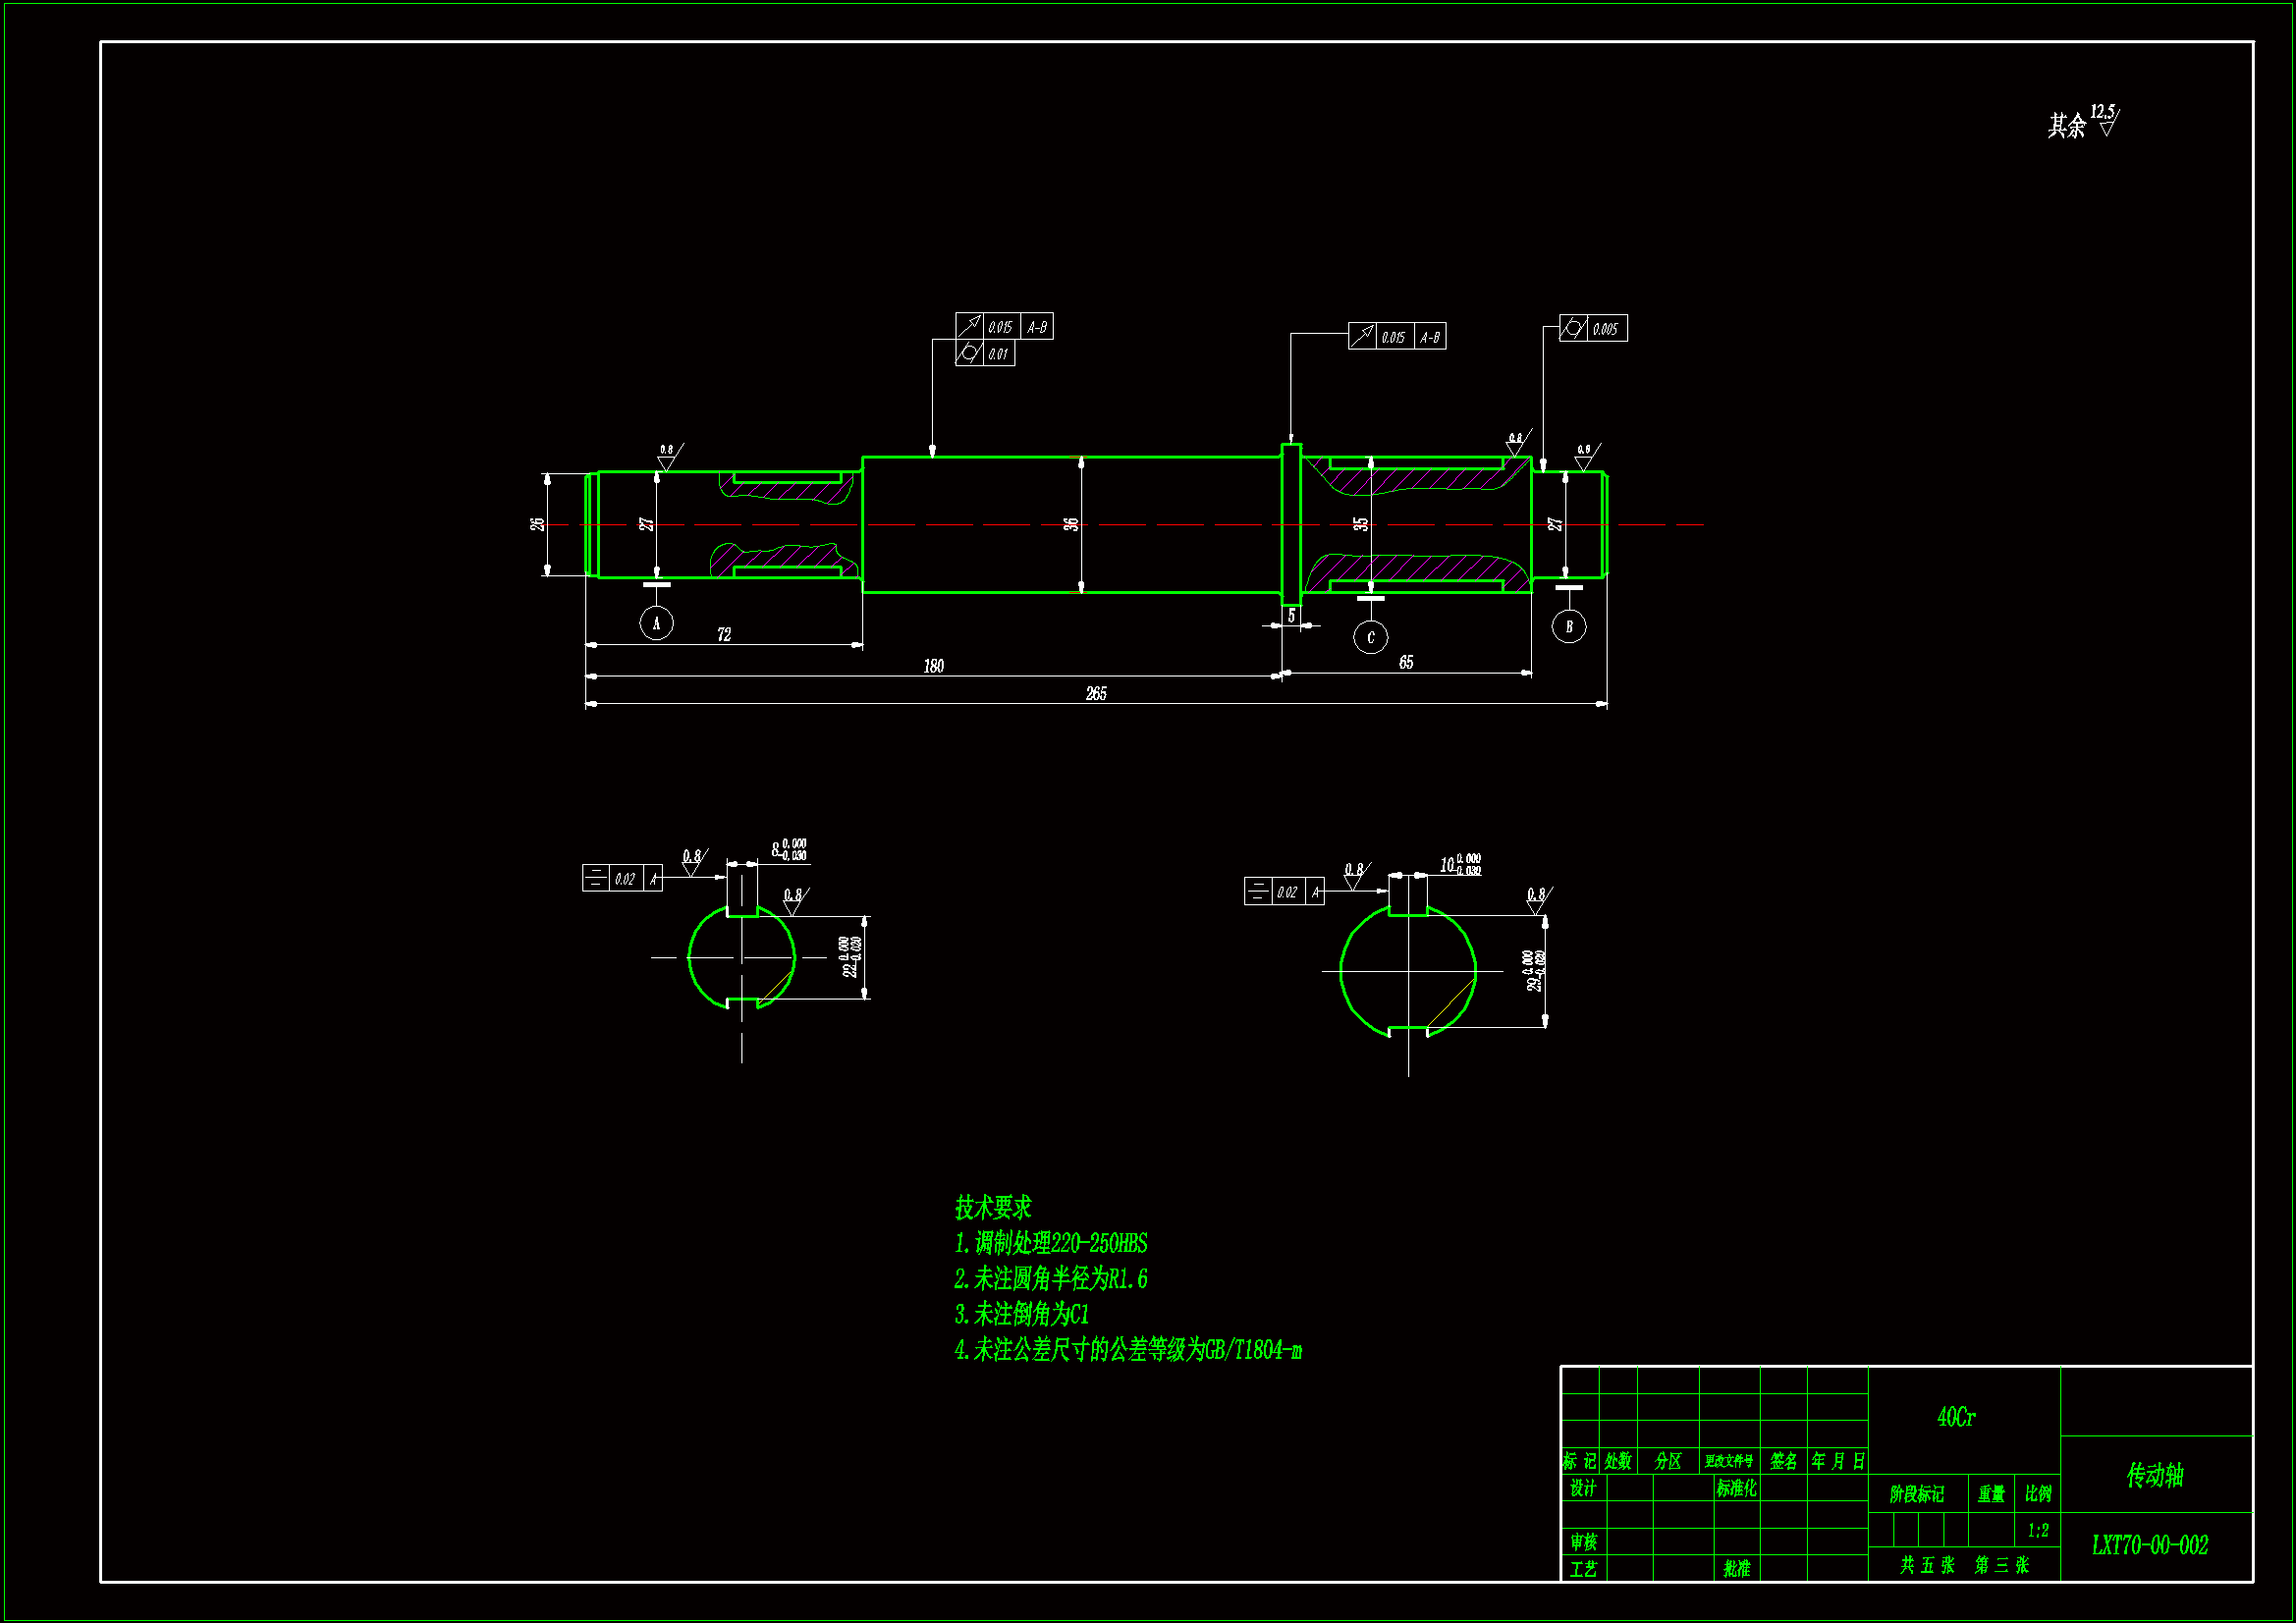Click the 第 三 张 sheet number text

point(2001,1565)
